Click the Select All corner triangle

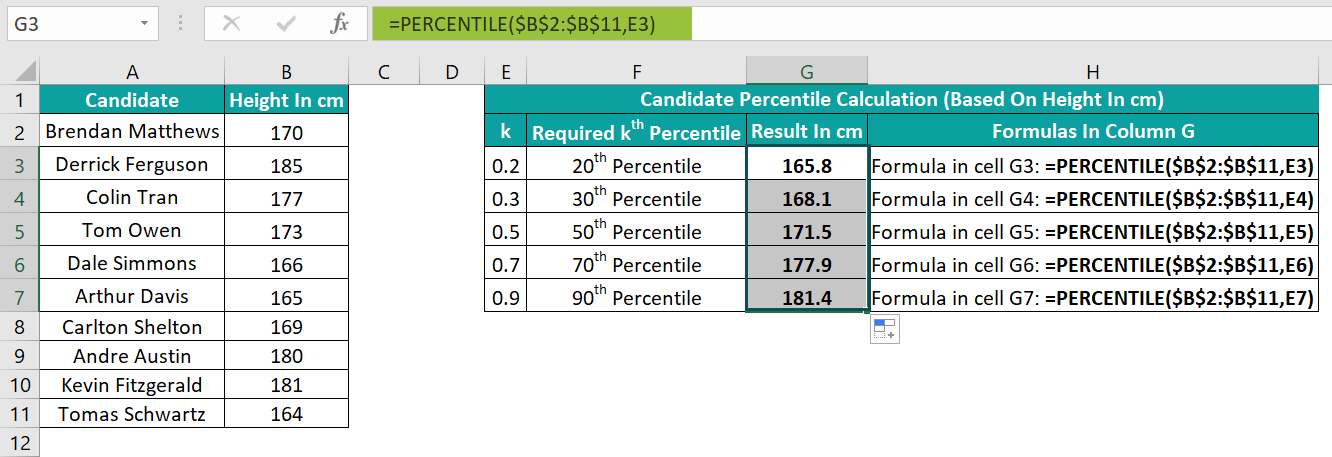click(27, 72)
